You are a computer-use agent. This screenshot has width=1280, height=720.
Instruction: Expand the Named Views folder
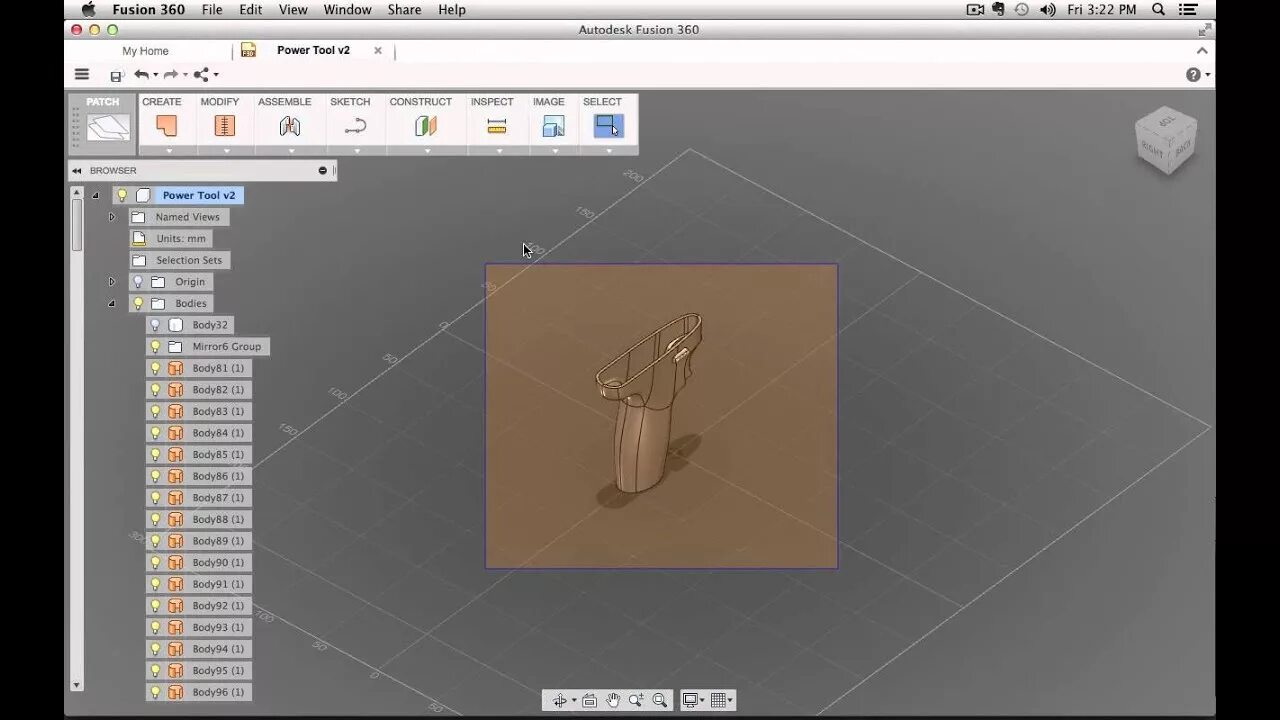pyautogui.click(x=112, y=217)
